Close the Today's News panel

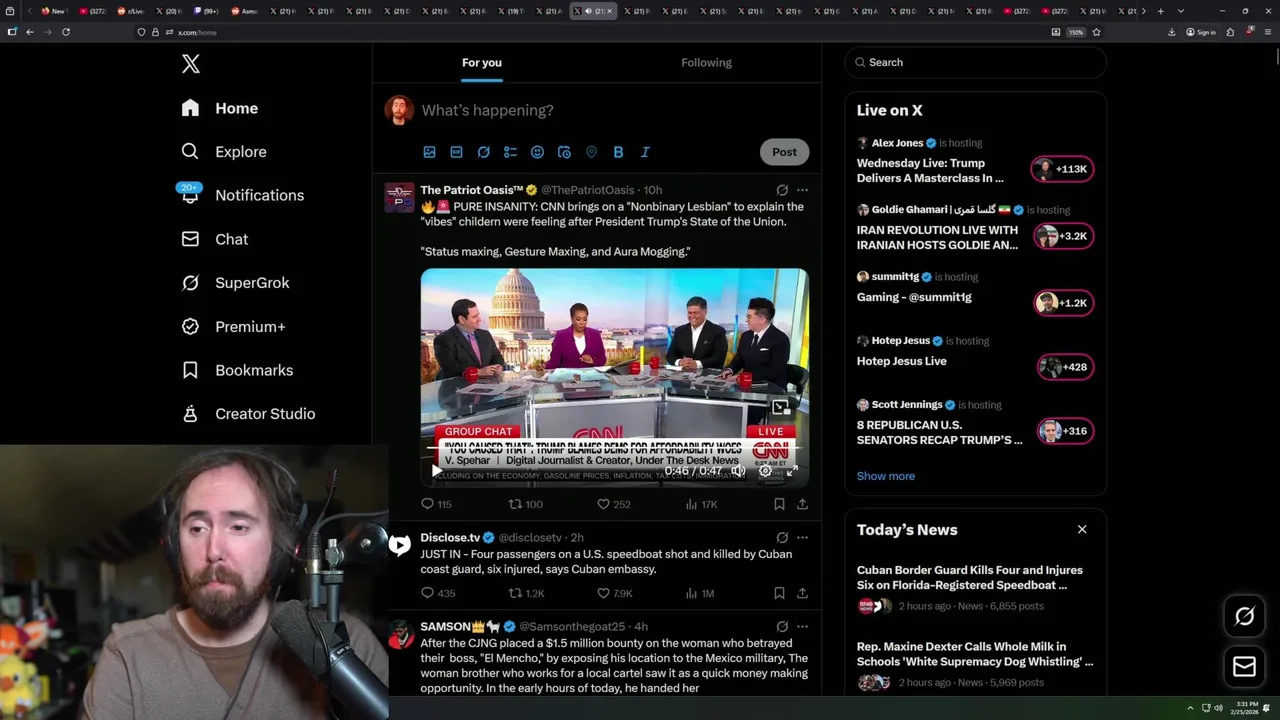coord(1082,529)
